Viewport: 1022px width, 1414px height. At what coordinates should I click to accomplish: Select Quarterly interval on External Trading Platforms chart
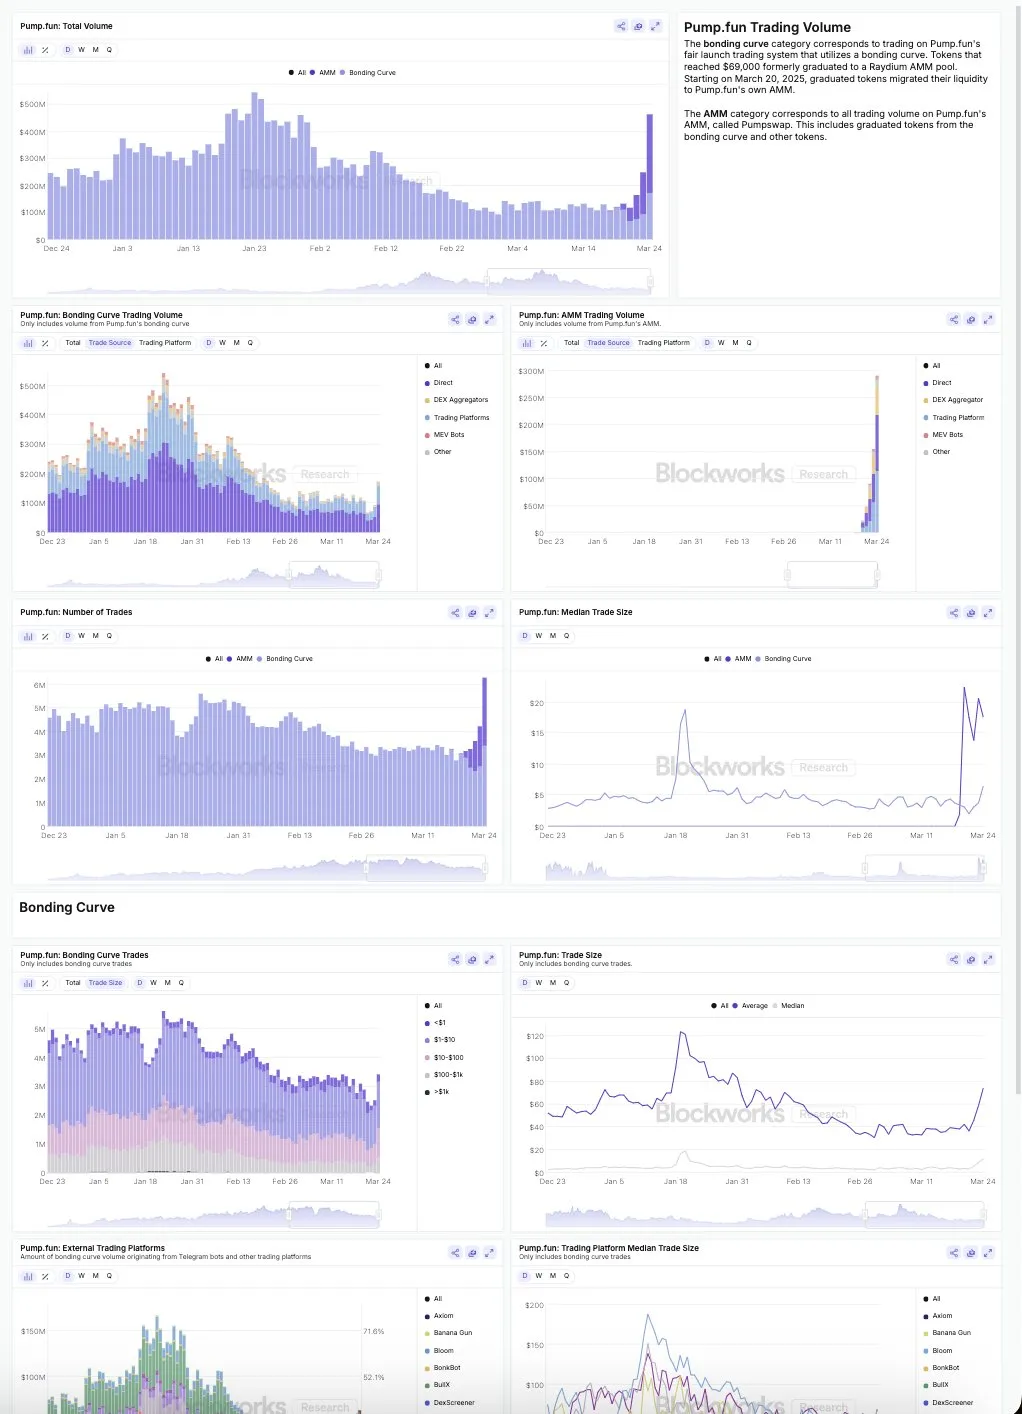coord(109,1276)
